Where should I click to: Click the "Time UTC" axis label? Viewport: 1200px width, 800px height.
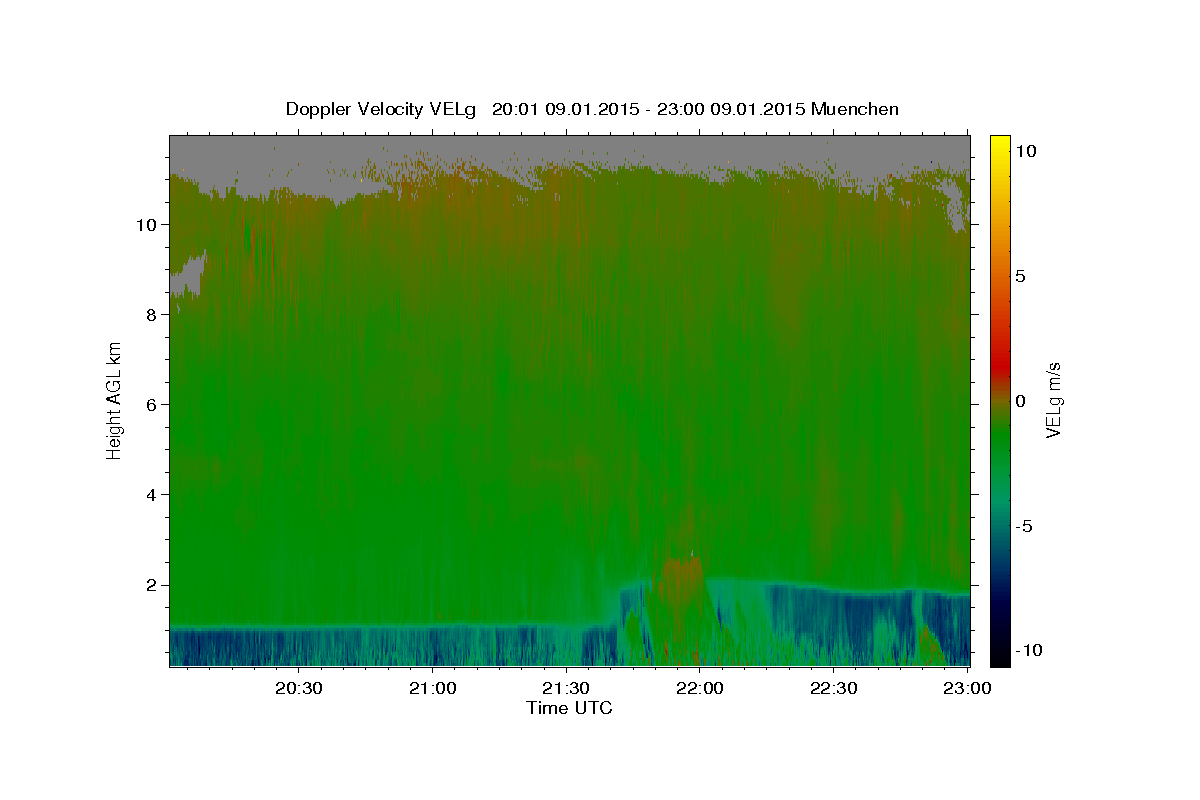pos(569,708)
